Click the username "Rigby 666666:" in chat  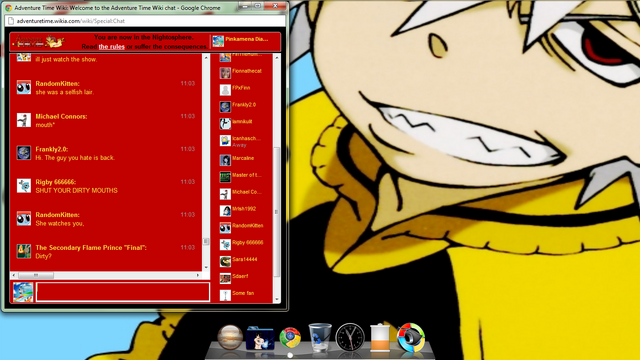coord(56,182)
